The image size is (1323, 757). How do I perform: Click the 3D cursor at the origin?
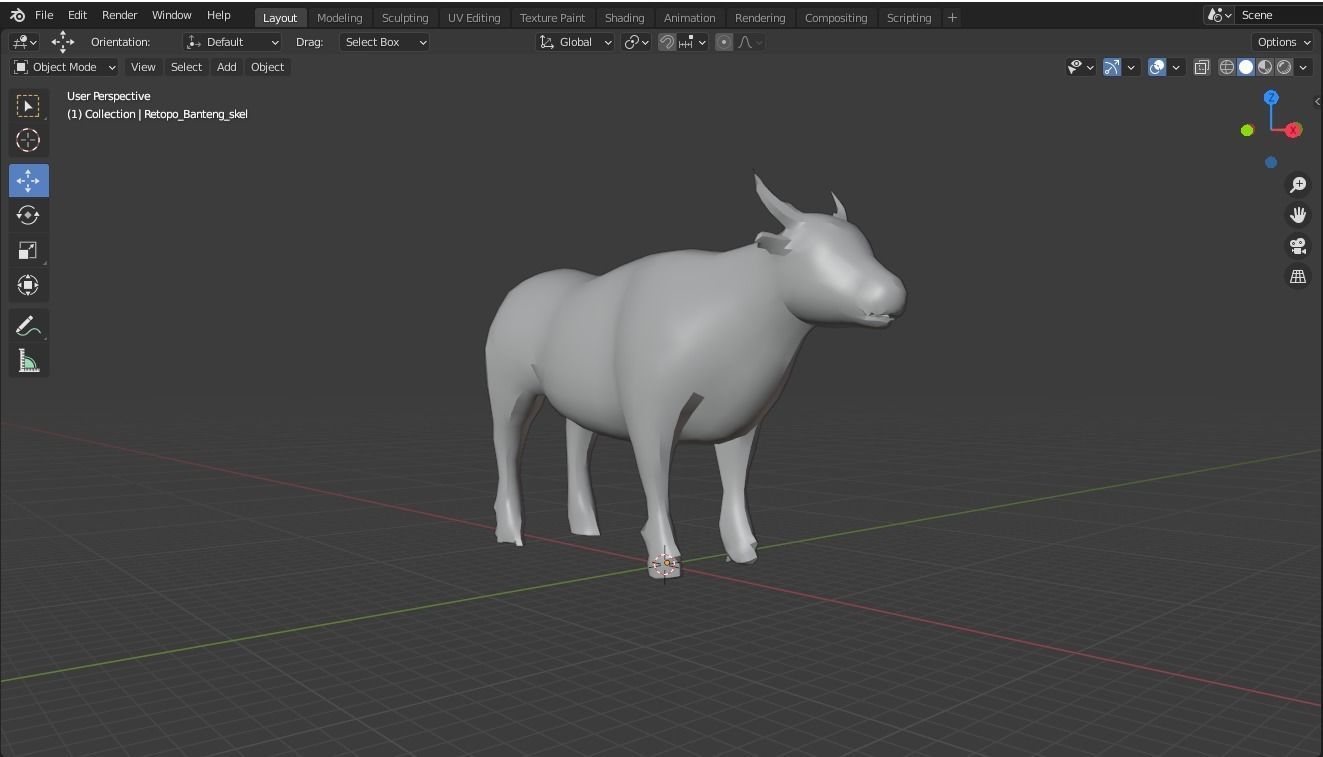[x=666, y=564]
